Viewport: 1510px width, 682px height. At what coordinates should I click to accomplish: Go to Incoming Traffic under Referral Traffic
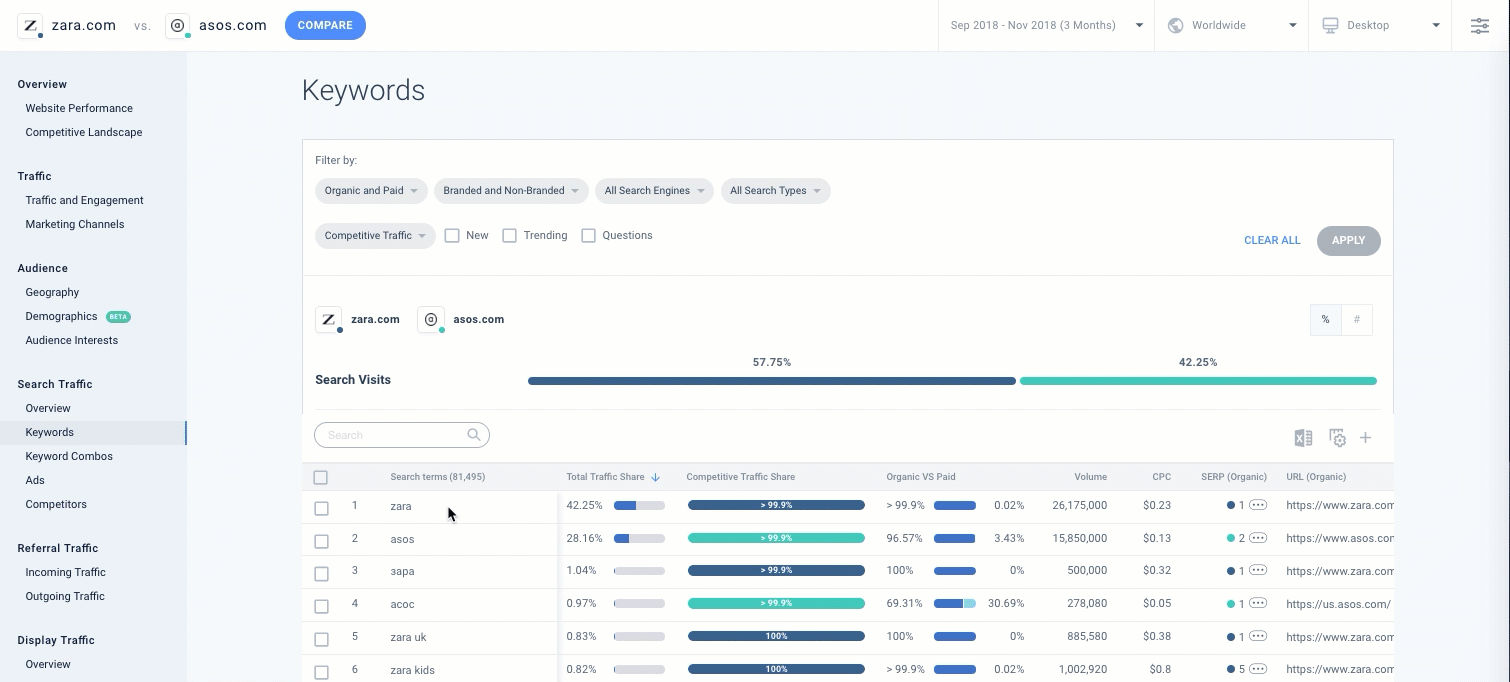pos(65,572)
